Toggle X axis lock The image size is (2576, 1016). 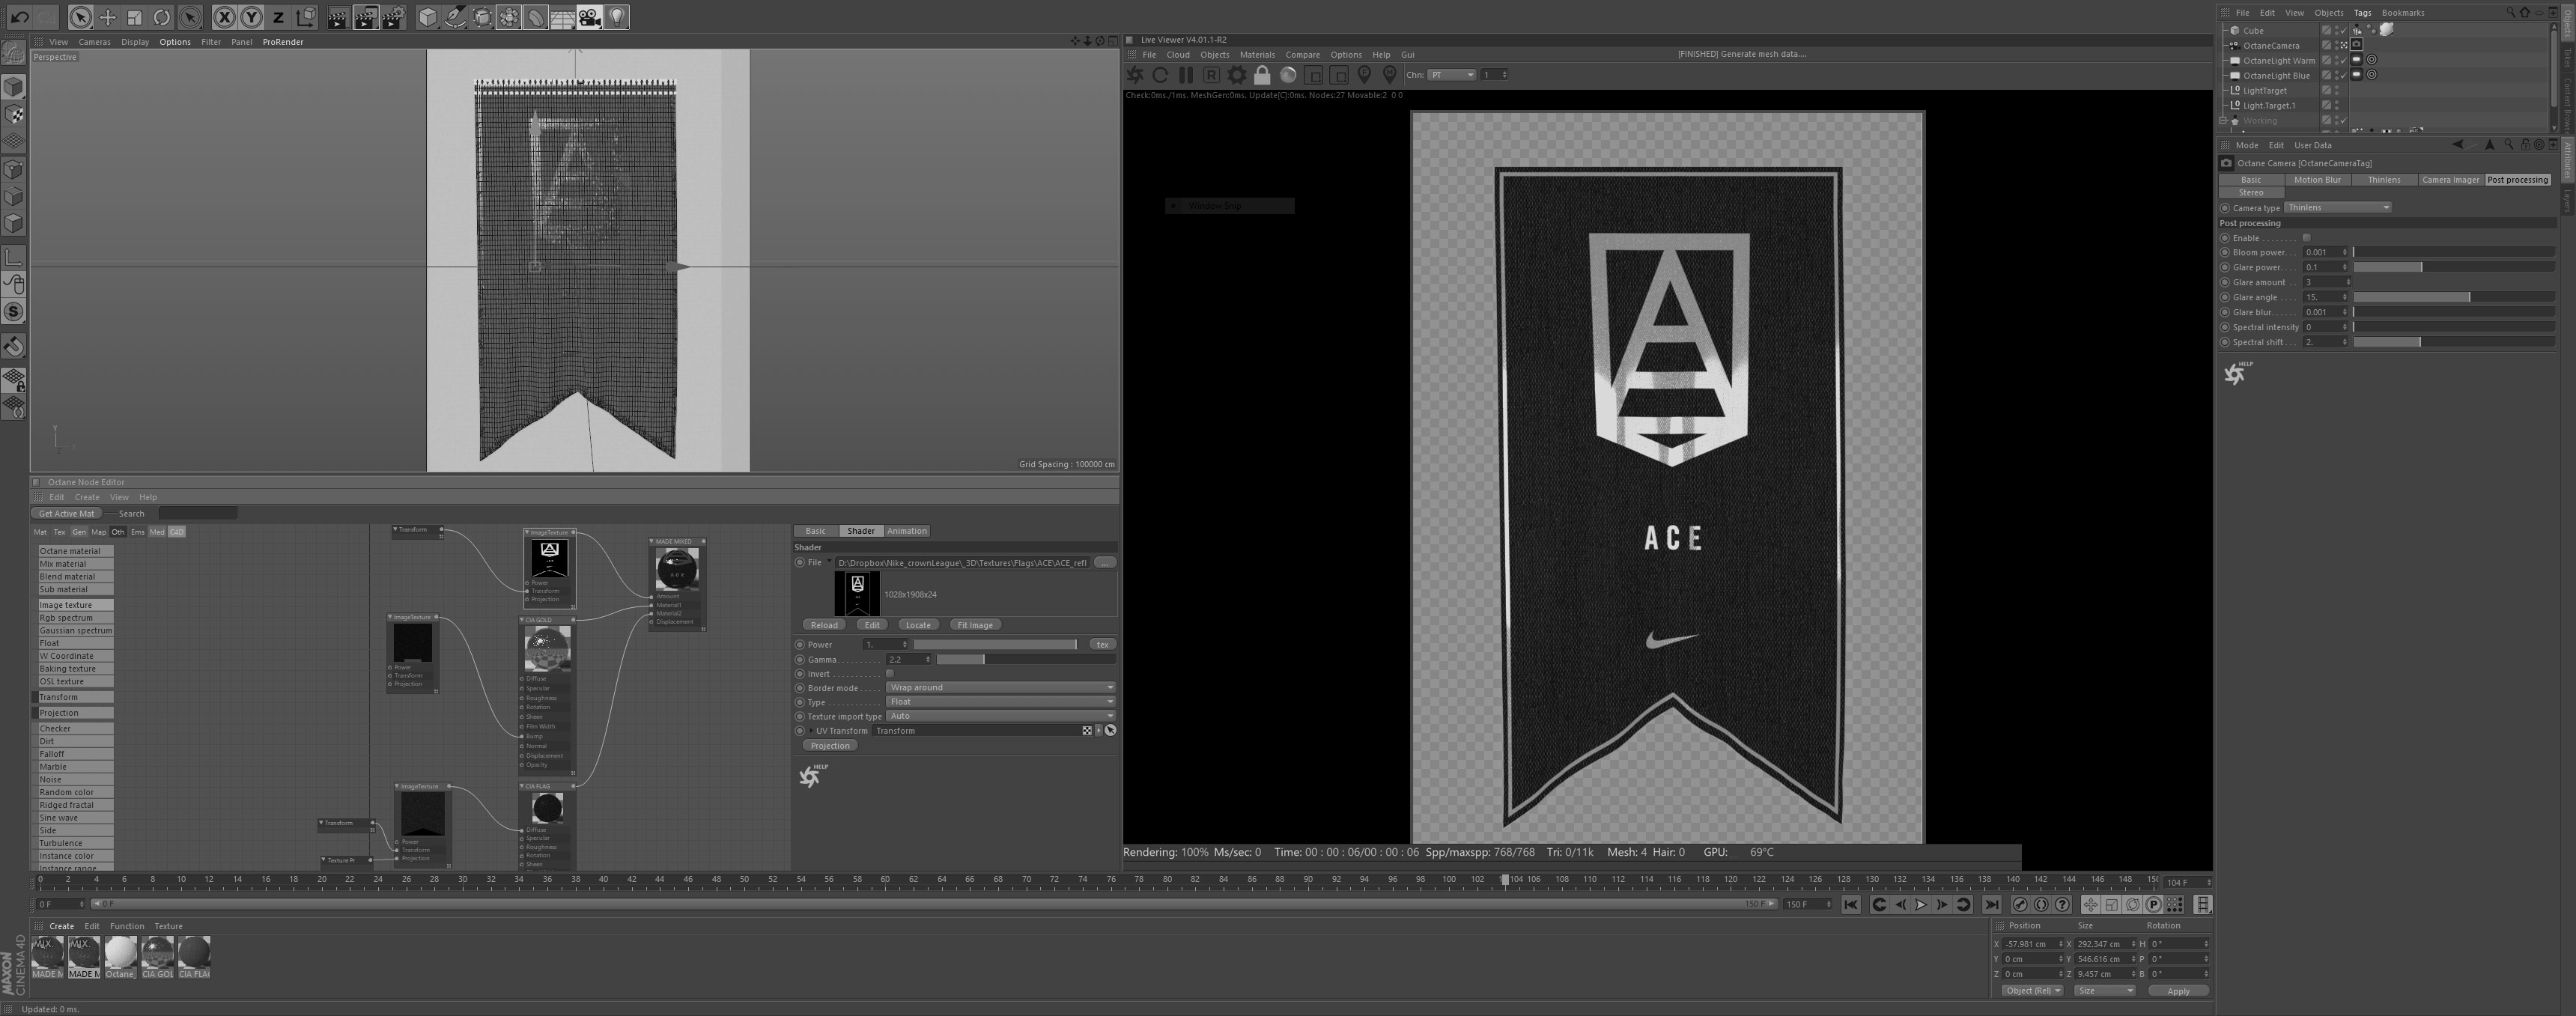point(224,17)
